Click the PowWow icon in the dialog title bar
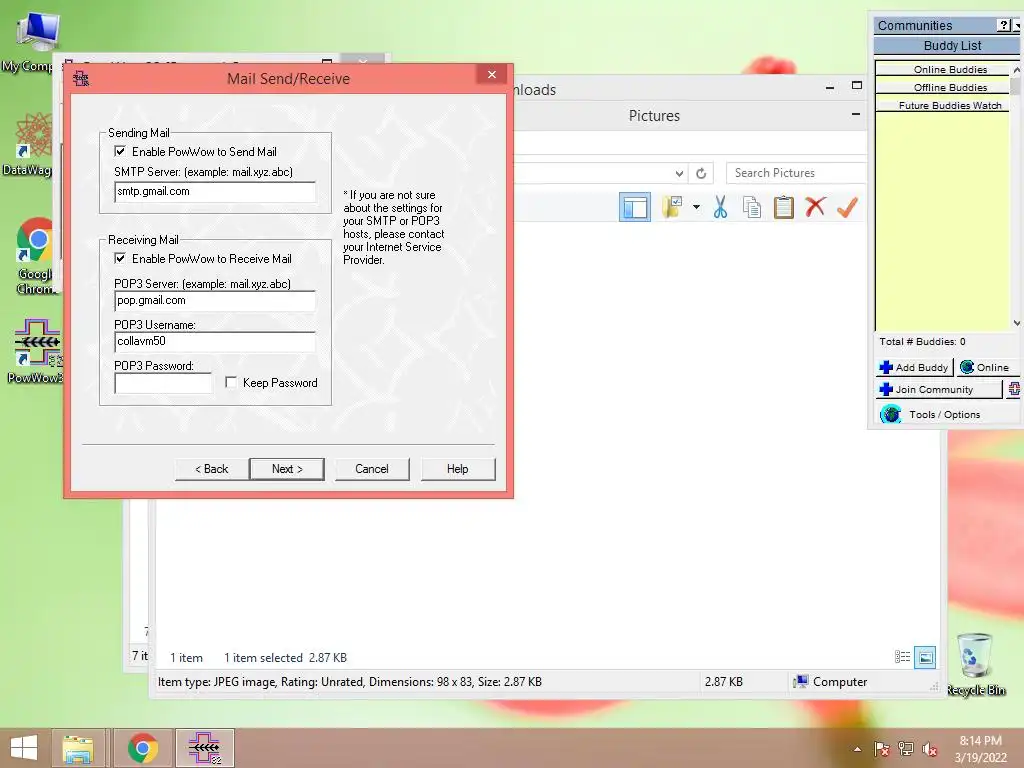 click(x=81, y=79)
